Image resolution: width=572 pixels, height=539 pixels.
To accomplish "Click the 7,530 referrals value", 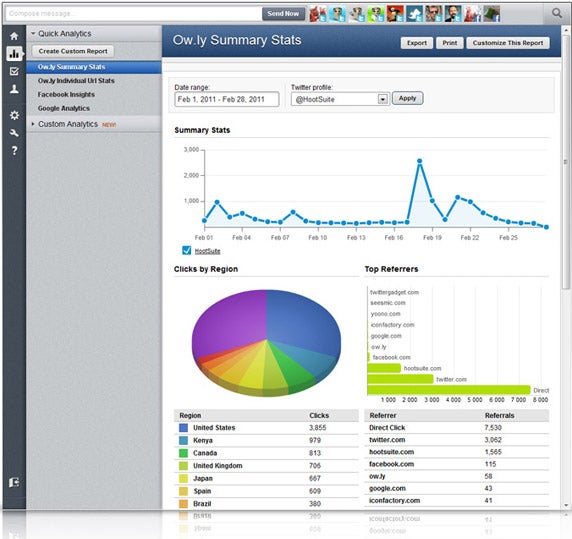I will pos(493,427).
